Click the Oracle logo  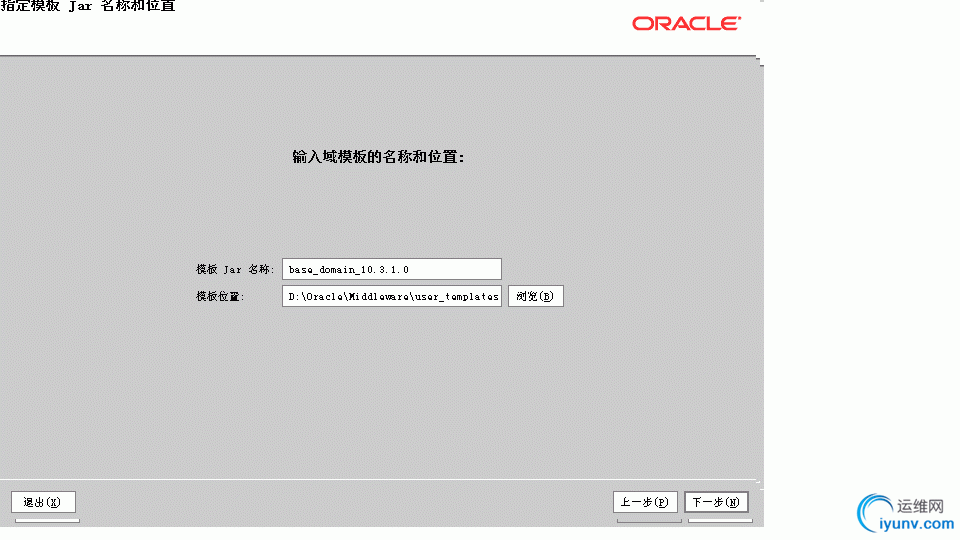(x=686, y=23)
